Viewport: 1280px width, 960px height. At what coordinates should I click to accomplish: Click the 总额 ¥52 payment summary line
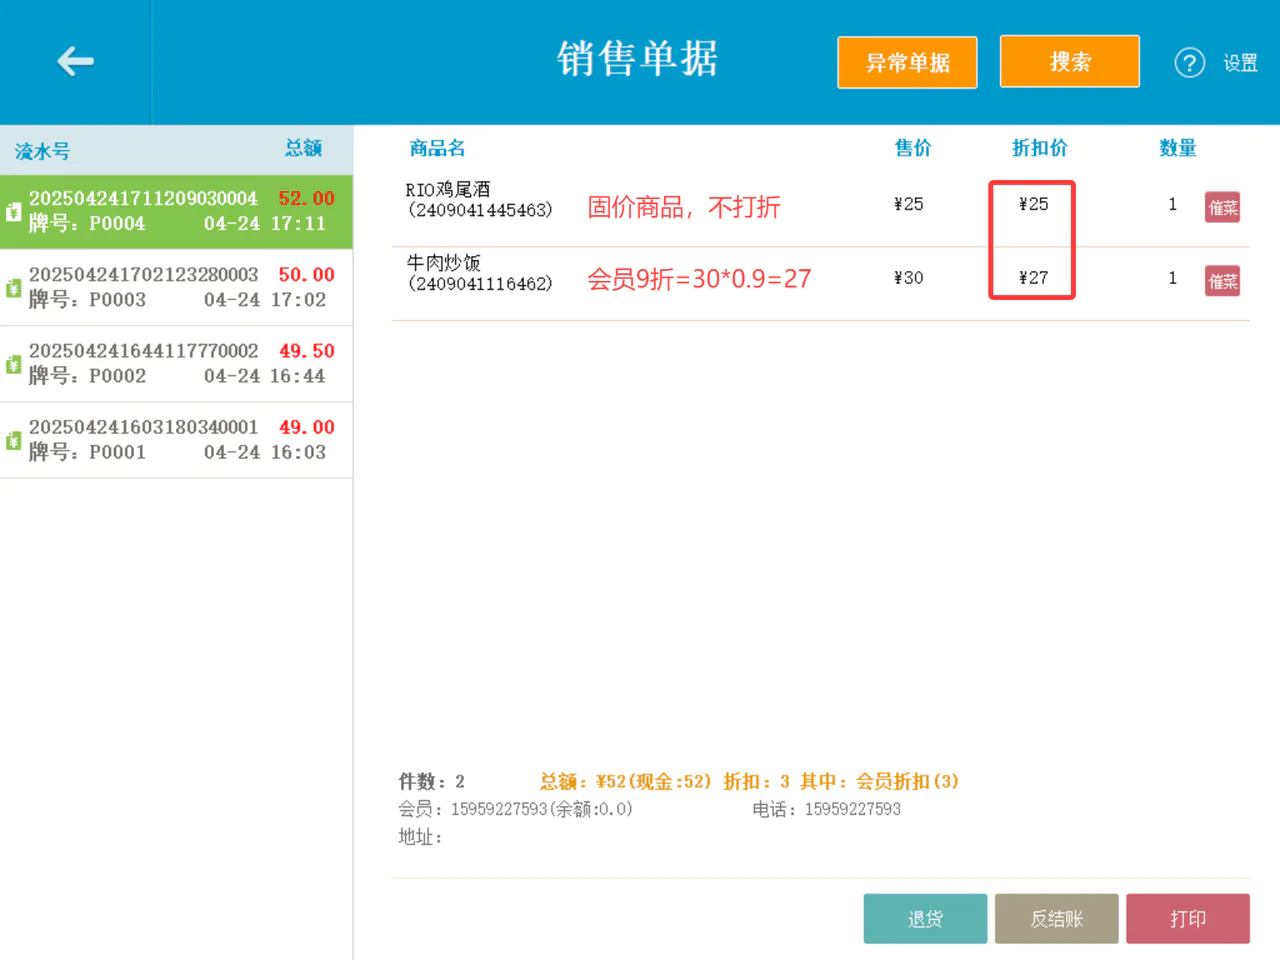(749, 781)
